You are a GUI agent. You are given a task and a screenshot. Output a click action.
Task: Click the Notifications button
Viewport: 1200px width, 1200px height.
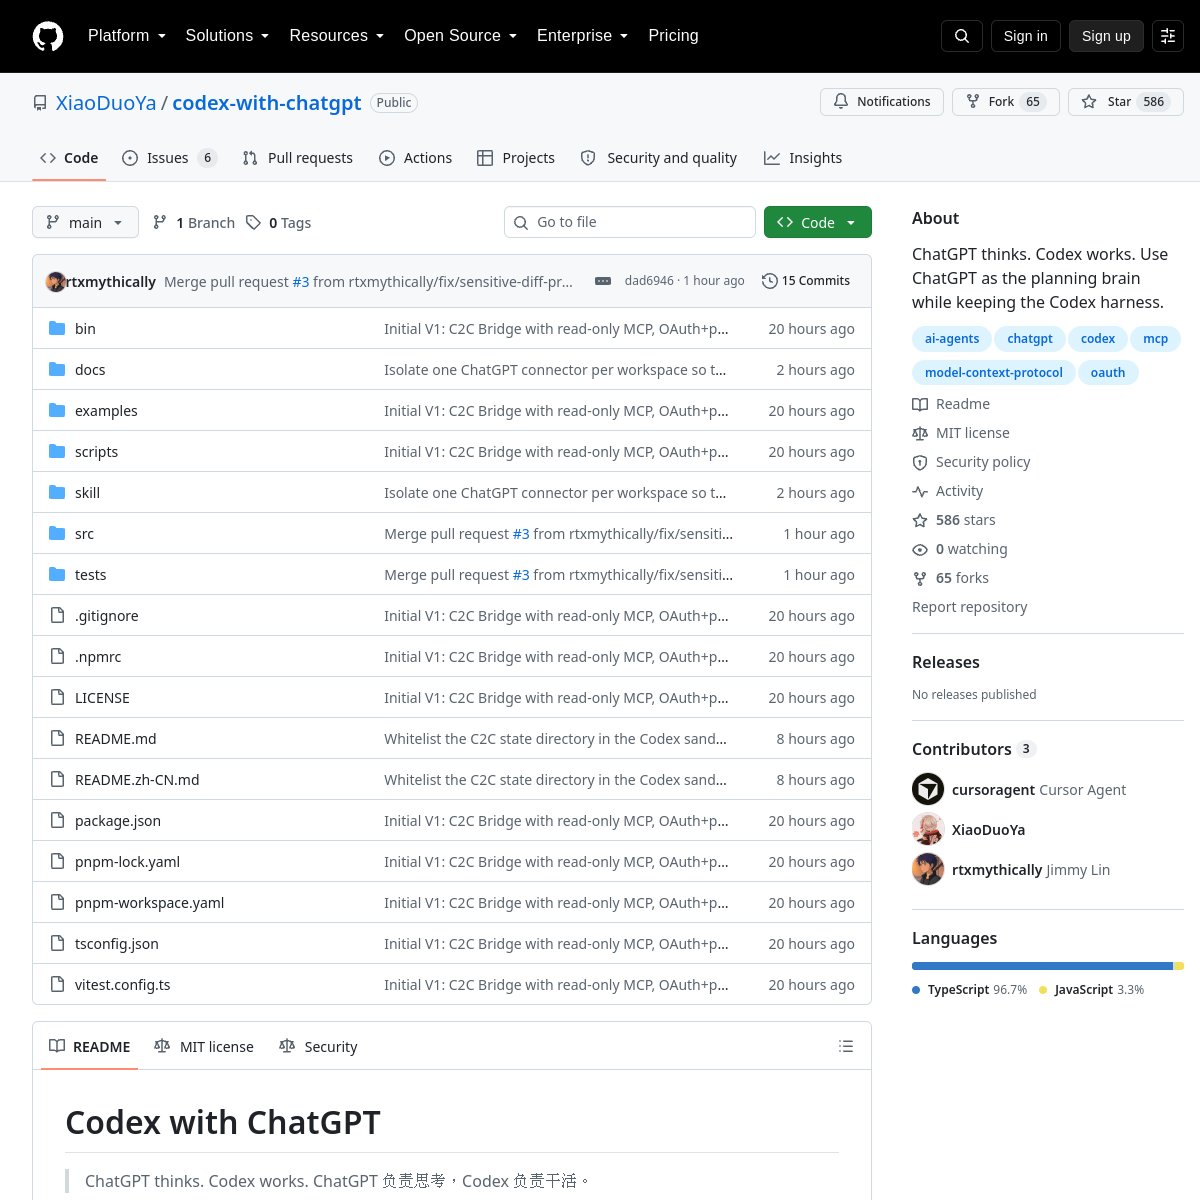(x=882, y=102)
